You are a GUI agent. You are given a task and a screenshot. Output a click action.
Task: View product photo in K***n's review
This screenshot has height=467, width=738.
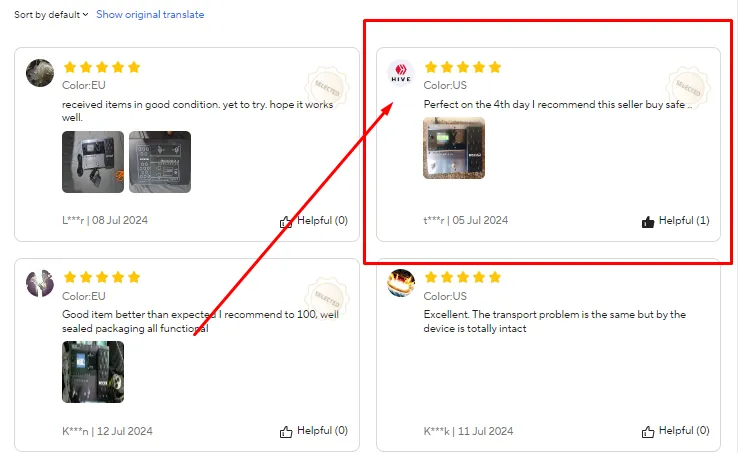click(93, 372)
